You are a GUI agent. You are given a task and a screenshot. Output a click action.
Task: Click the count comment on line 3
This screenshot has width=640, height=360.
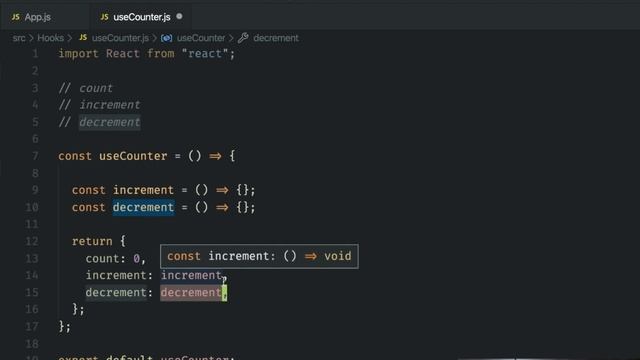pos(85,88)
